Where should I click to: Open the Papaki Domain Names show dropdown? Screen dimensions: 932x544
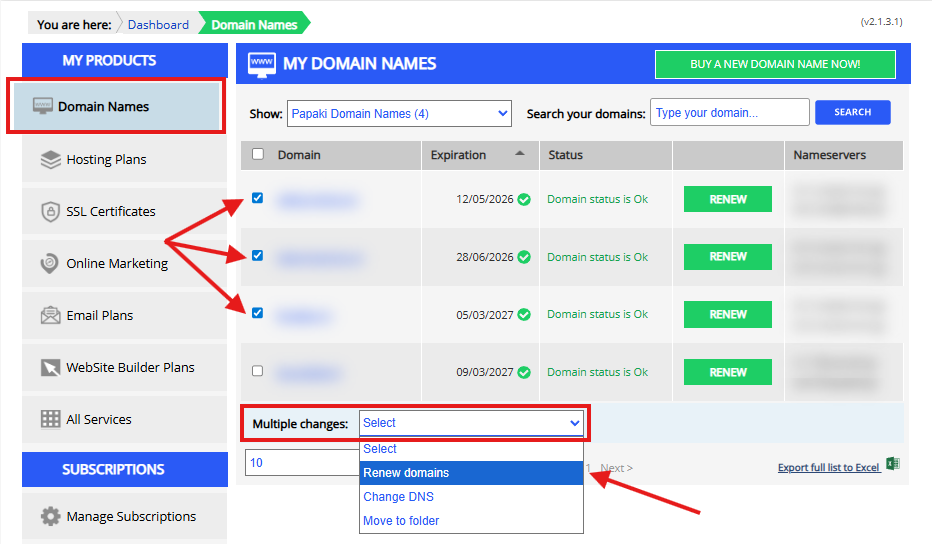[399, 114]
